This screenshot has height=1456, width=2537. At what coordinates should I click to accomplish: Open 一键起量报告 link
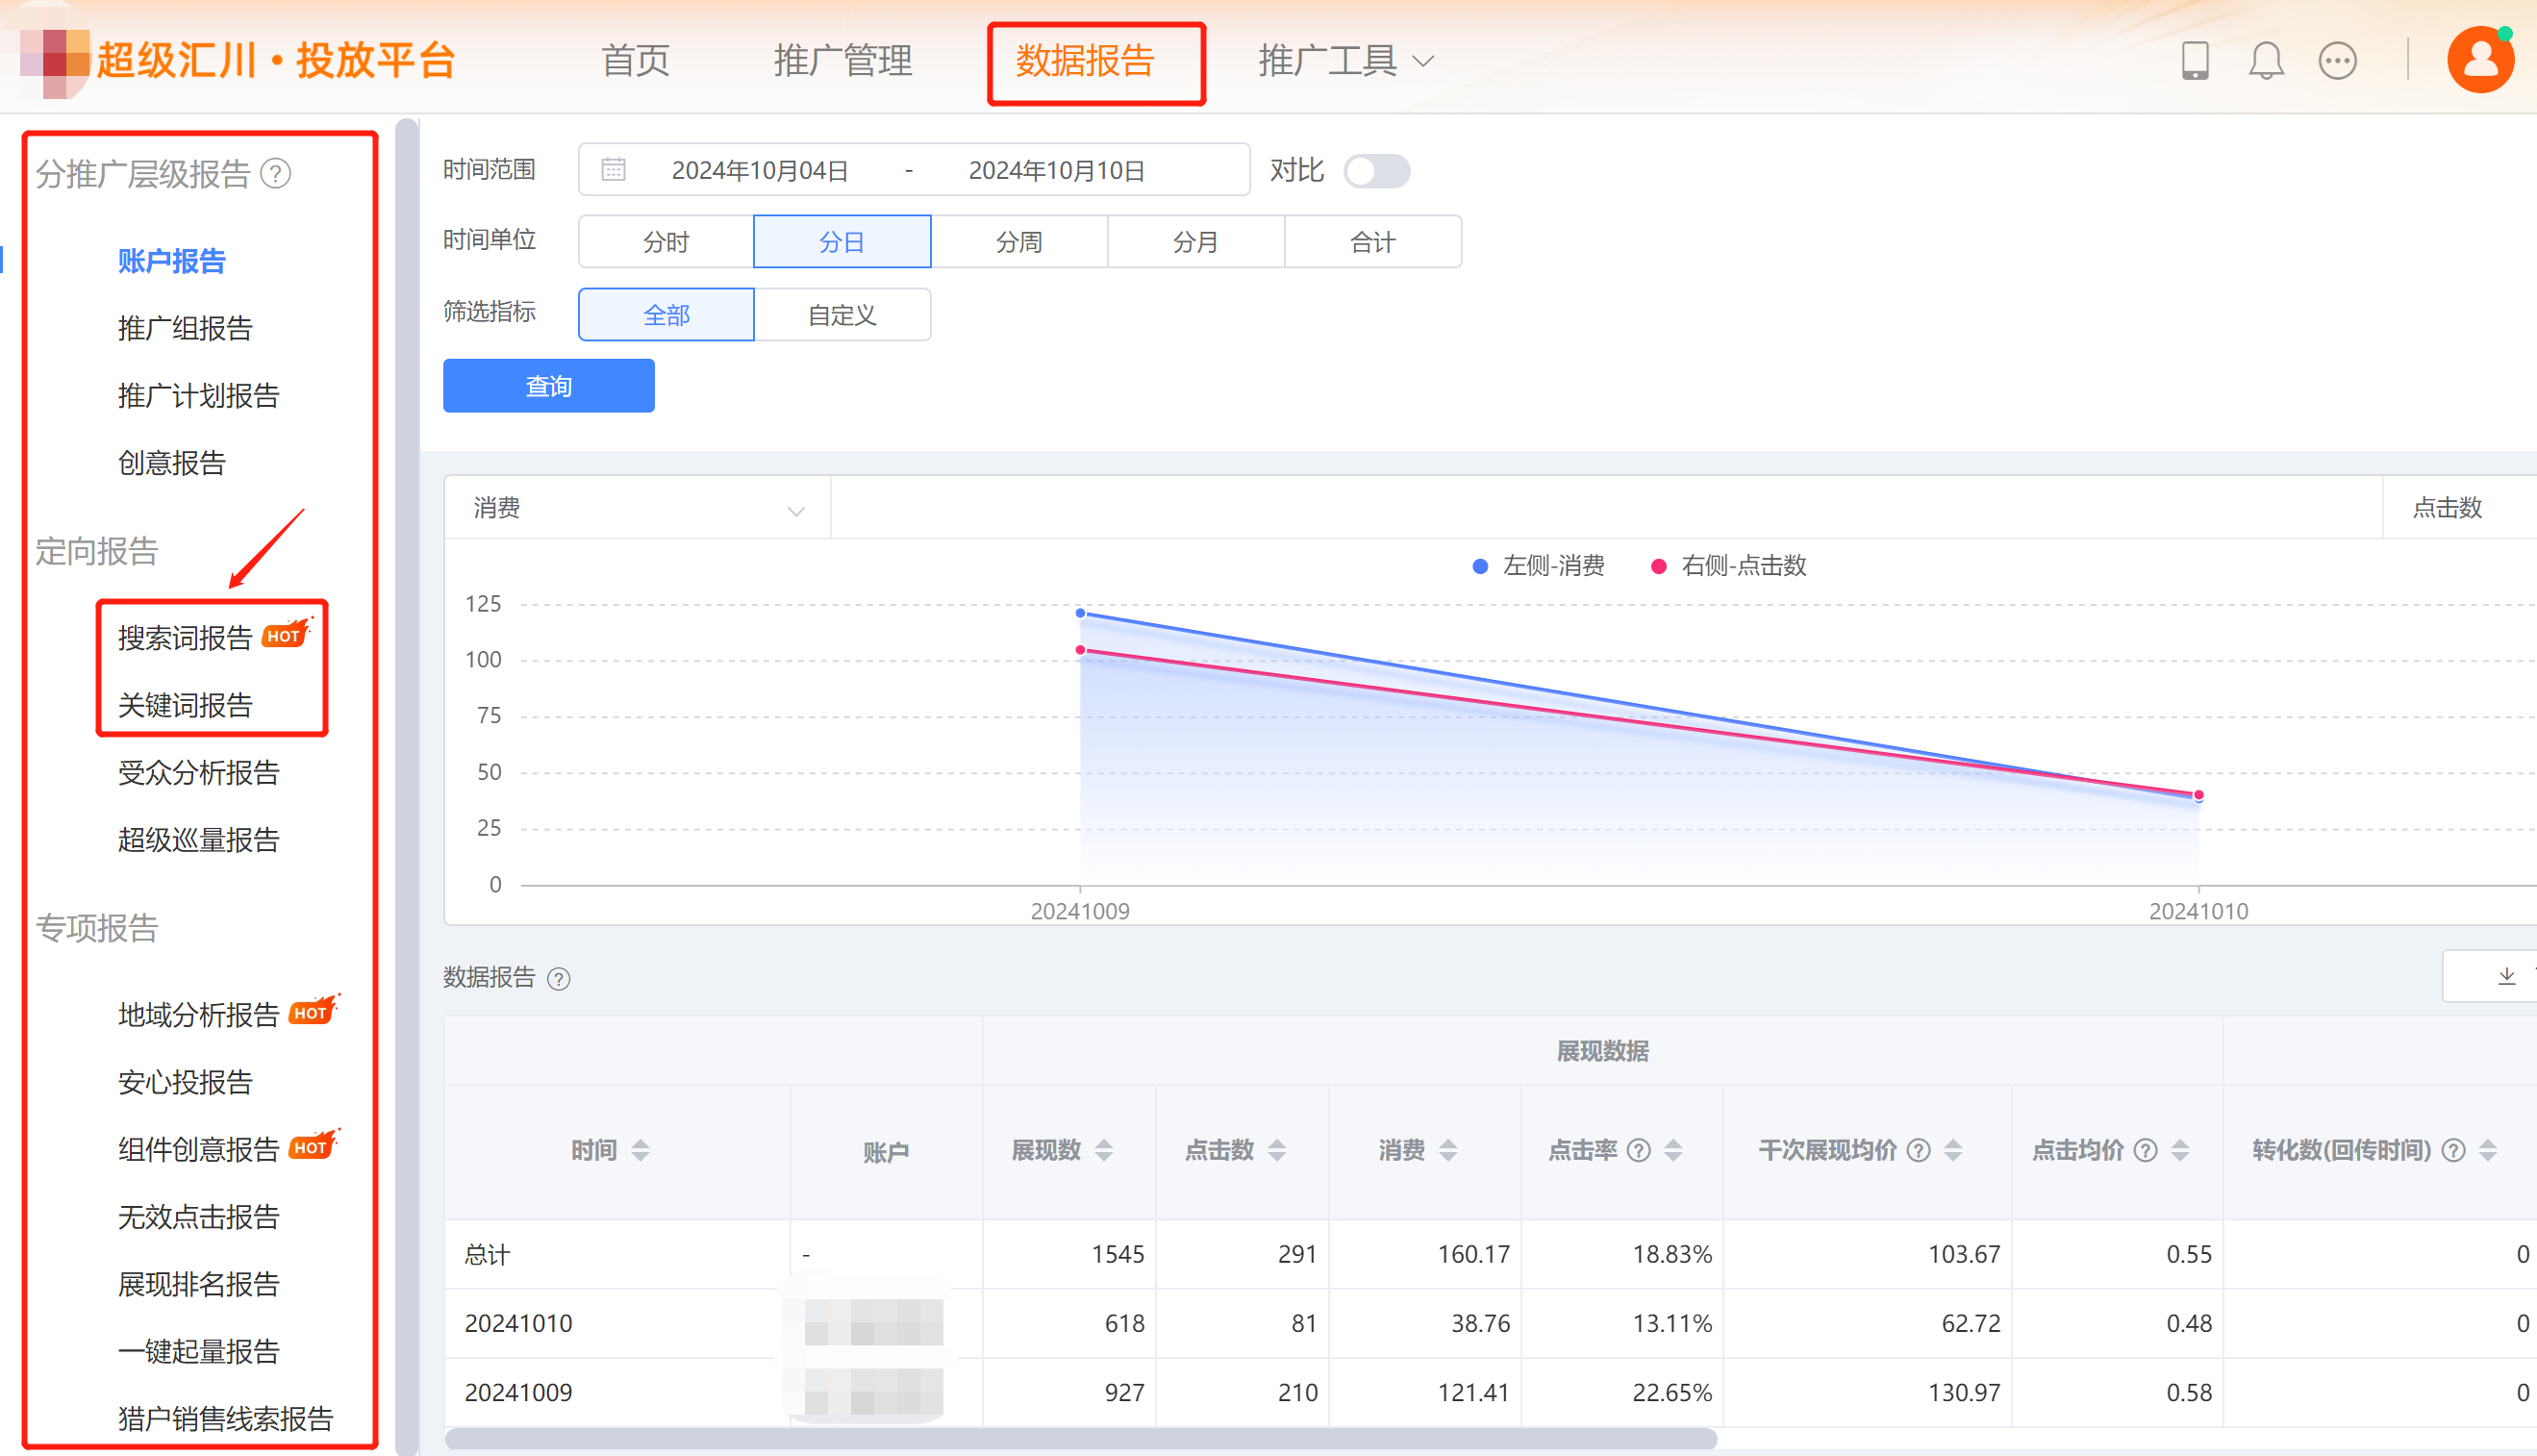(x=199, y=1351)
